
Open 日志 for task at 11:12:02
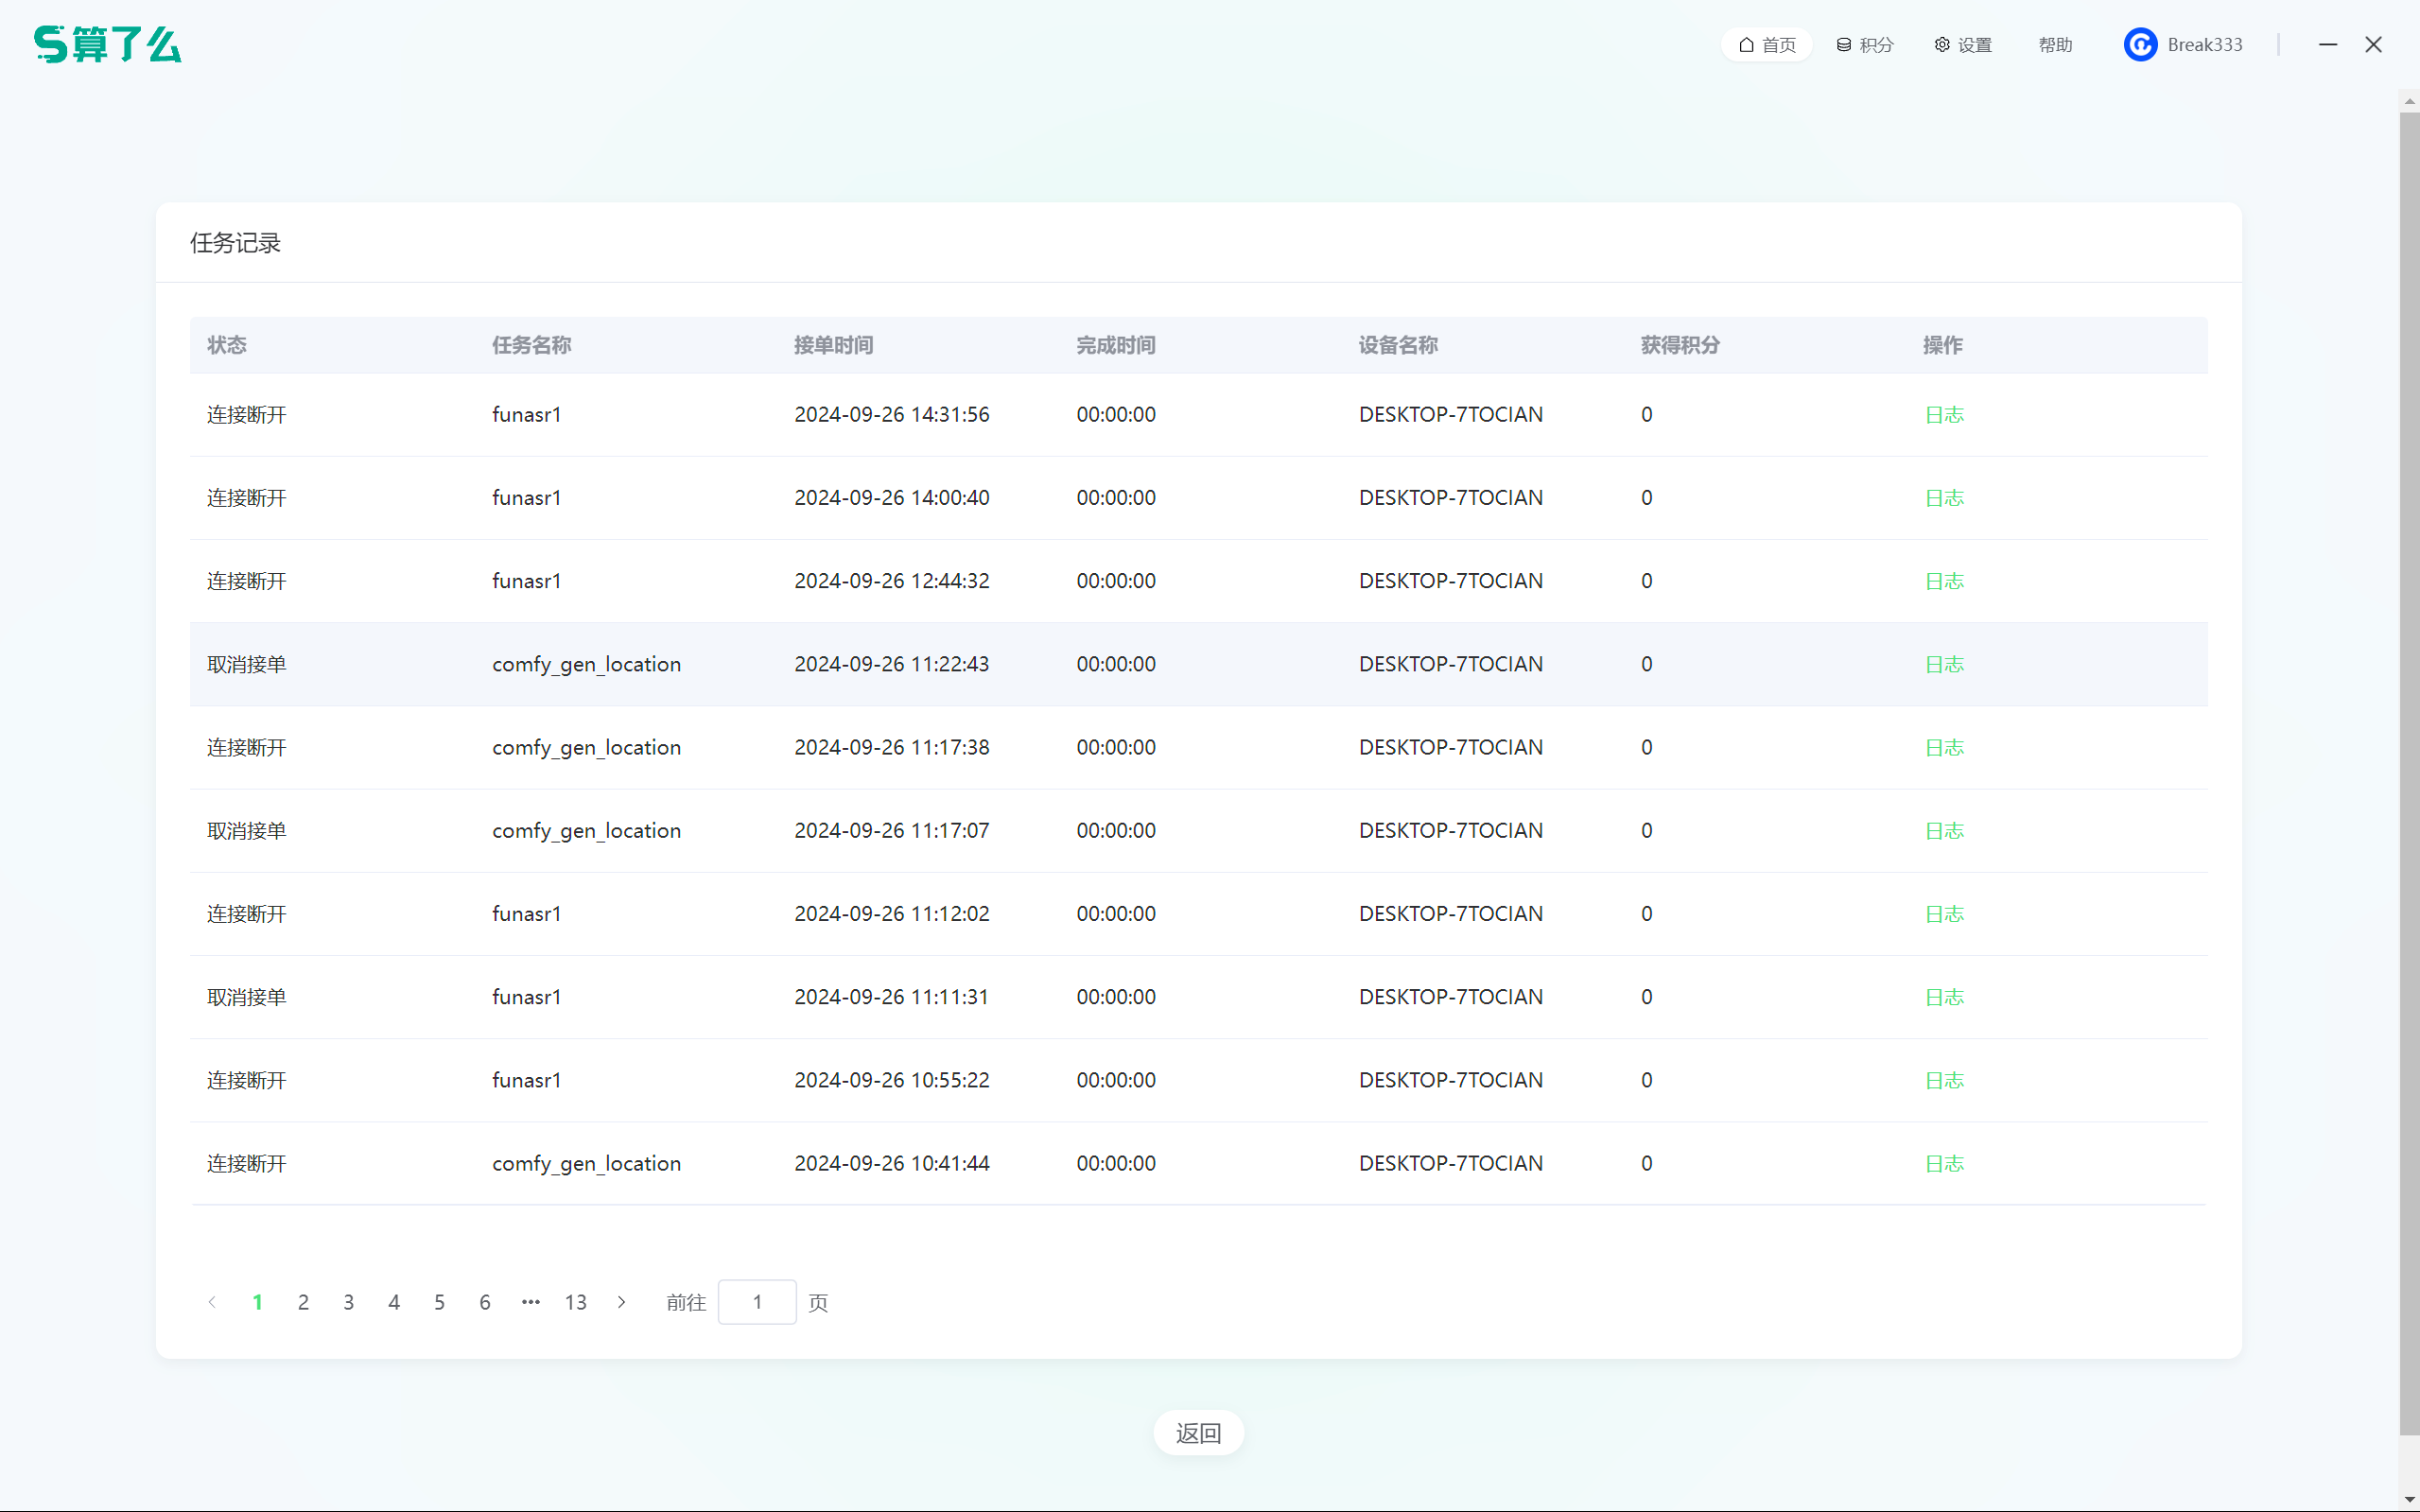coord(1944,914)
